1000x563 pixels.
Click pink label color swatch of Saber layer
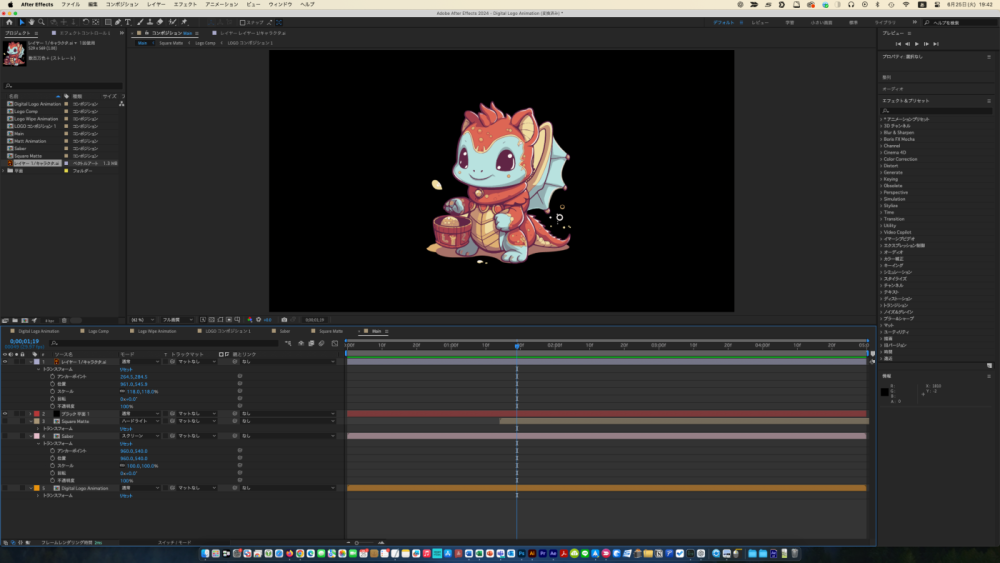coord(37,436)
